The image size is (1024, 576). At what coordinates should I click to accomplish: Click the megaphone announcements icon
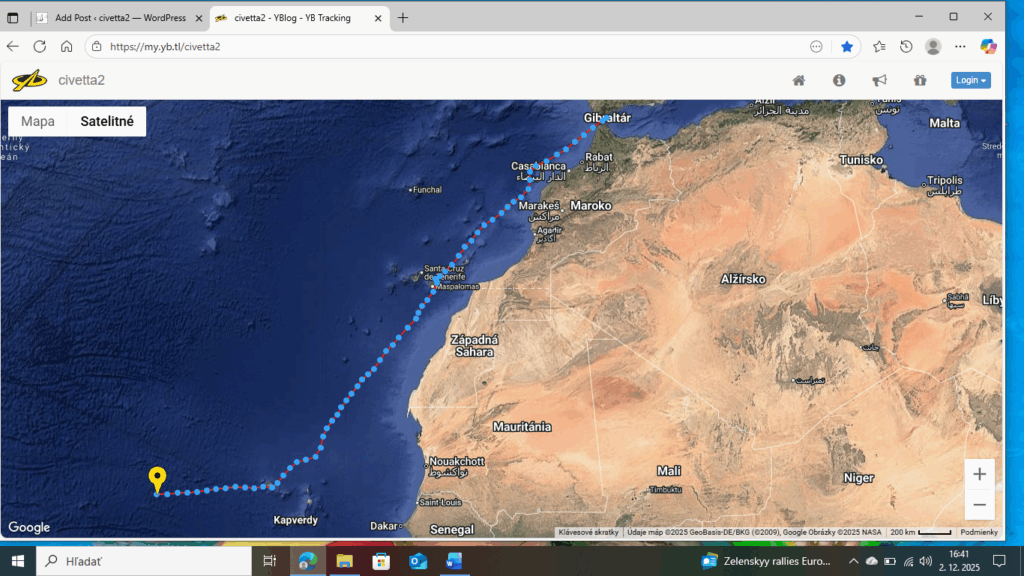pos(879,81)
